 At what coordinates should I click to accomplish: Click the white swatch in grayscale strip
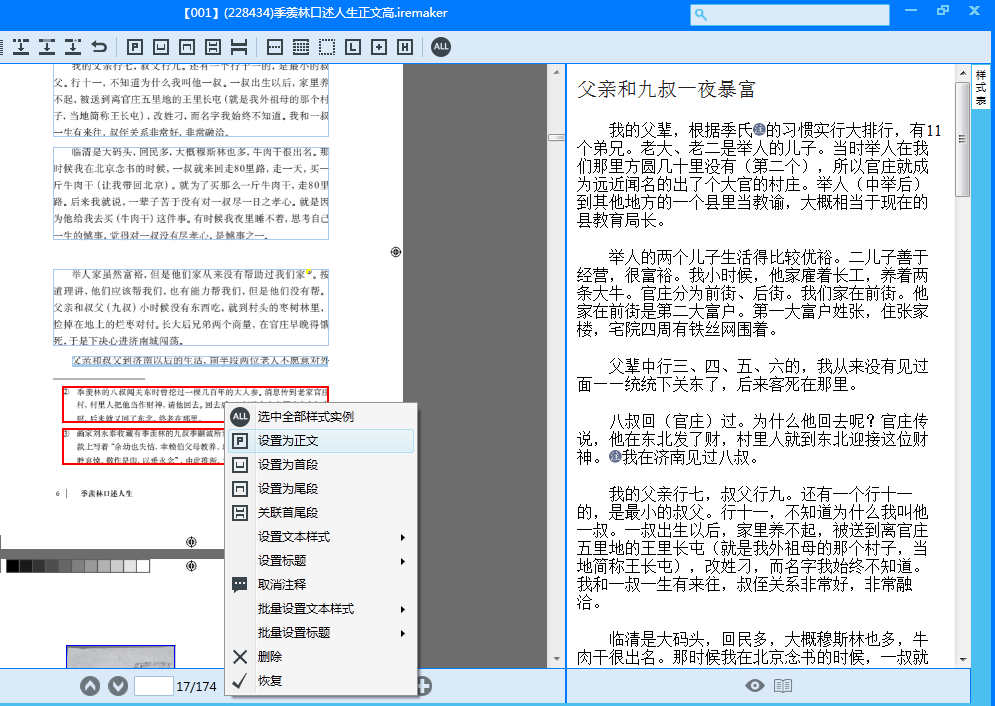143,566
